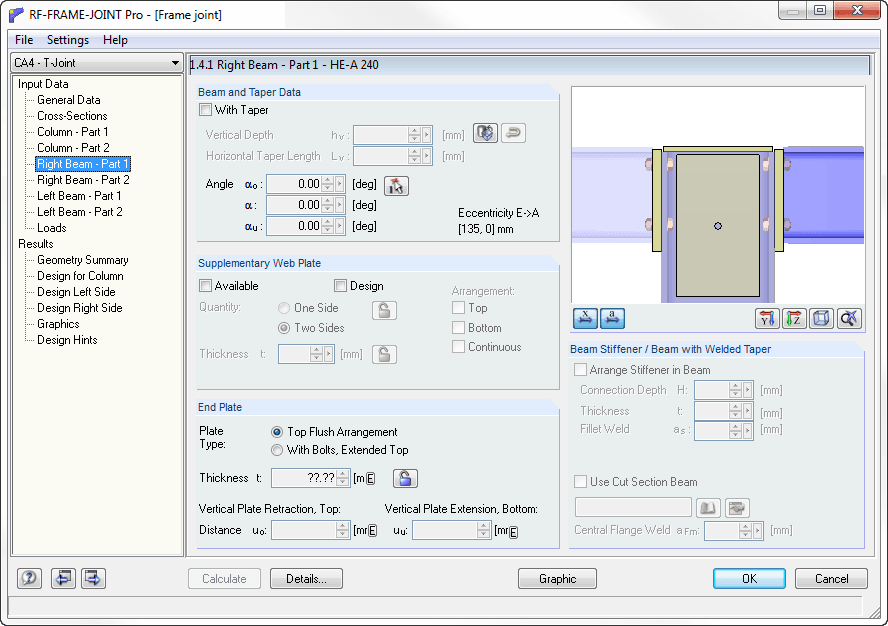Switch preview to view along Y axis
This screenshot has width=888, height=626.
(767, 318)
